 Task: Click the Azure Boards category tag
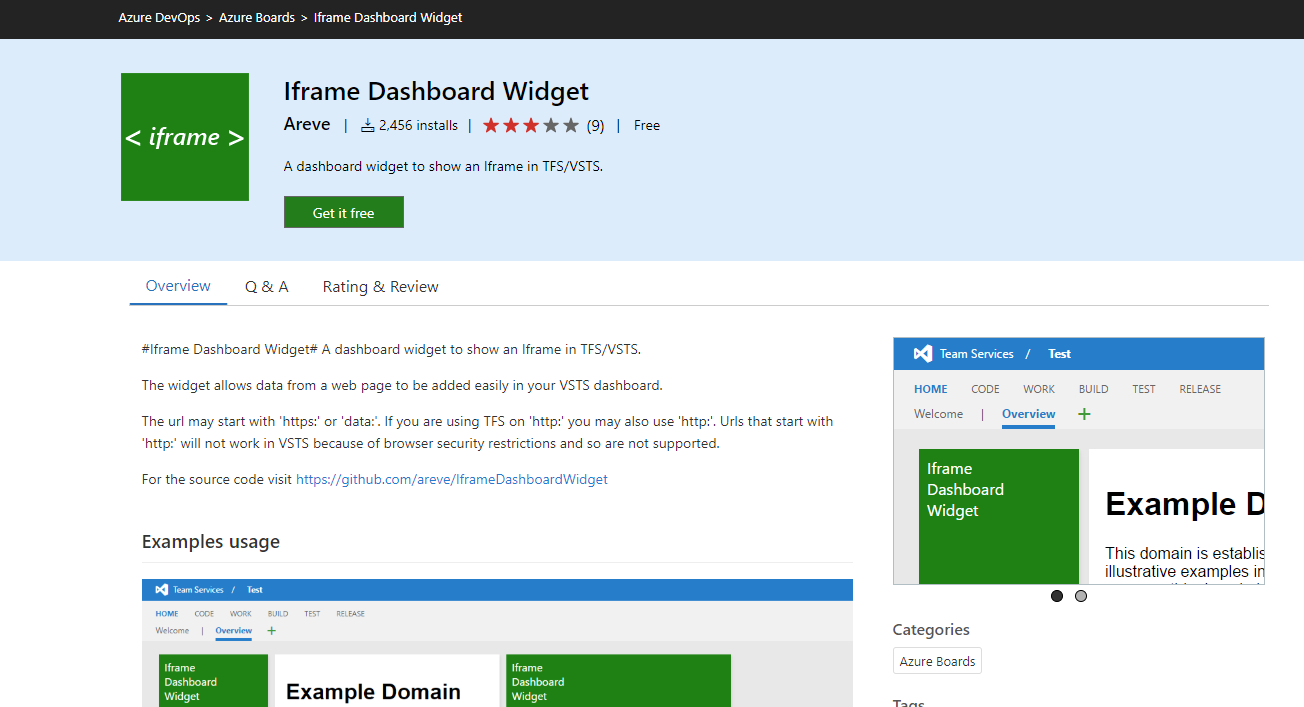pyautogui.click(x=937, y=661)
